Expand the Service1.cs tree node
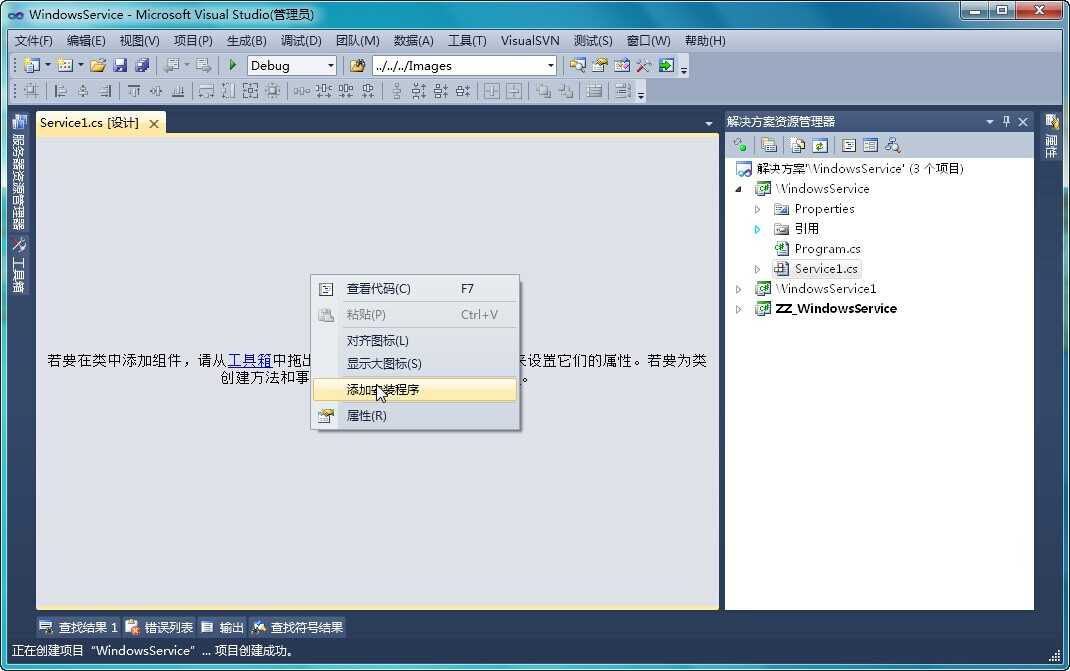Image resolution: width=1070 pixels, height=671 pixels. [x=757, y=269]
